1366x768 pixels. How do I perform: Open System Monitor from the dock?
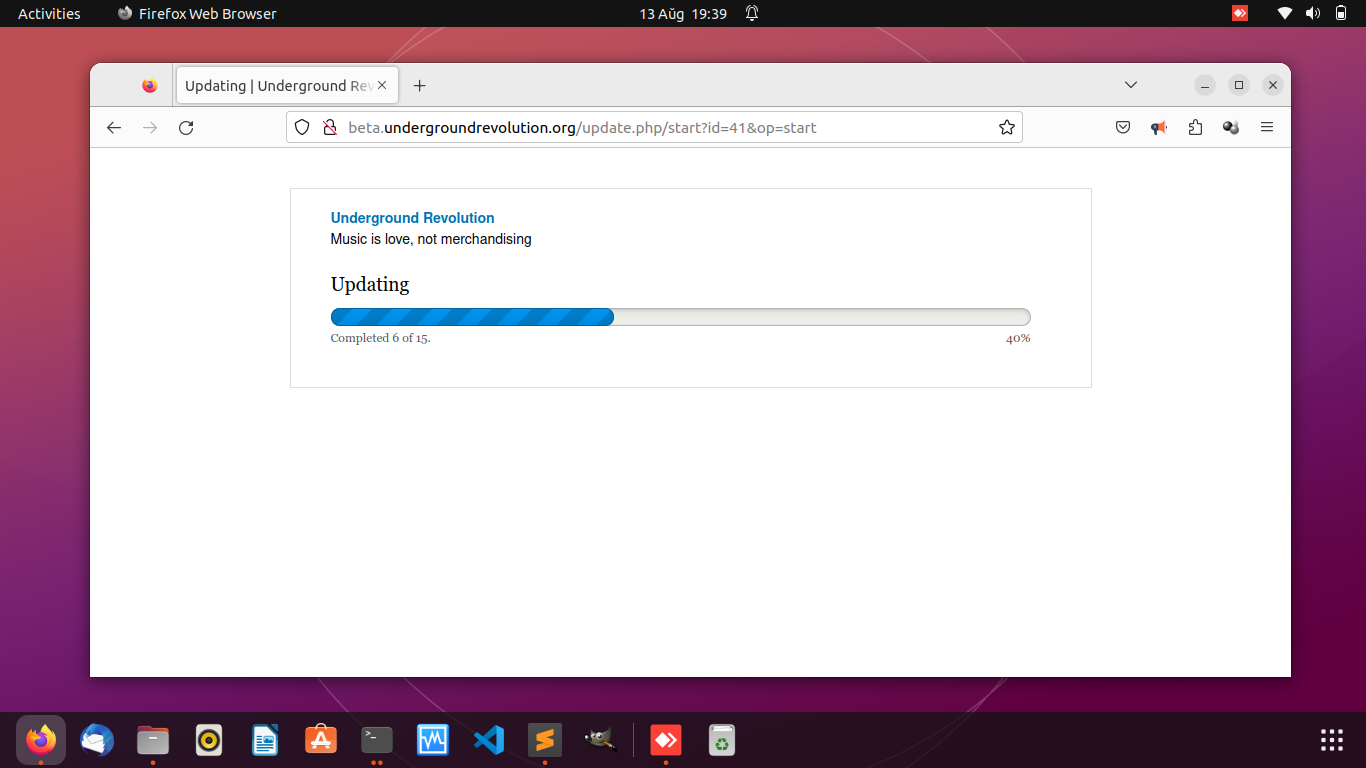(433, 740)
